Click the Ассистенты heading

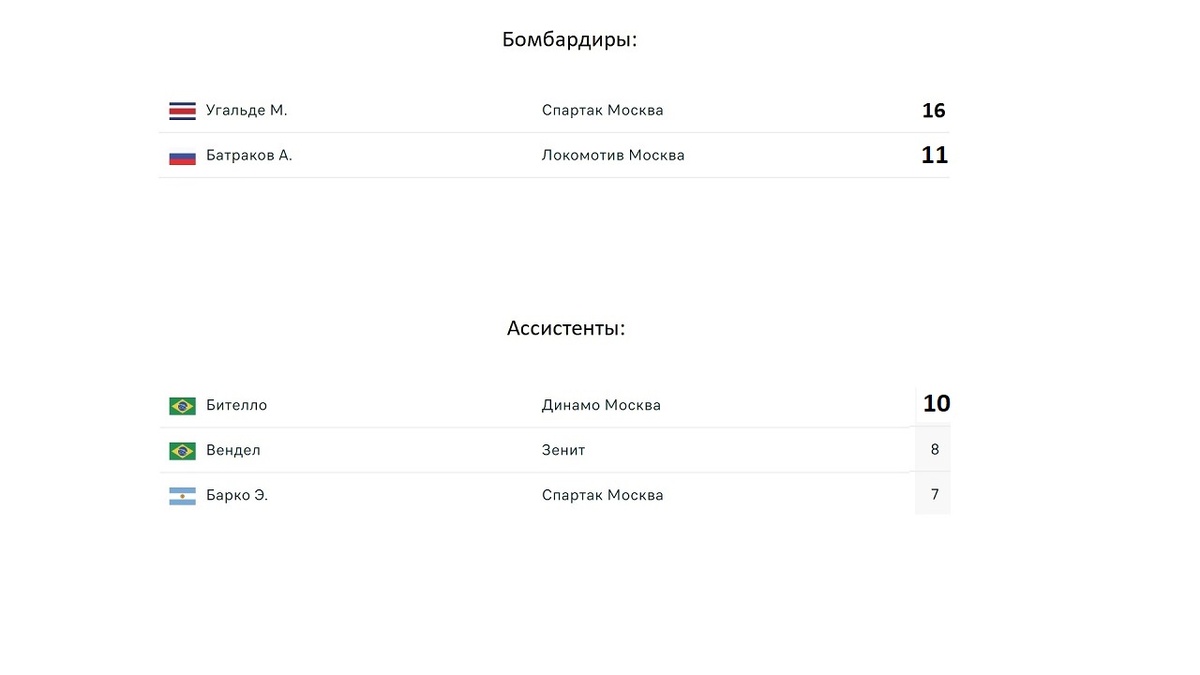(566, 329)
